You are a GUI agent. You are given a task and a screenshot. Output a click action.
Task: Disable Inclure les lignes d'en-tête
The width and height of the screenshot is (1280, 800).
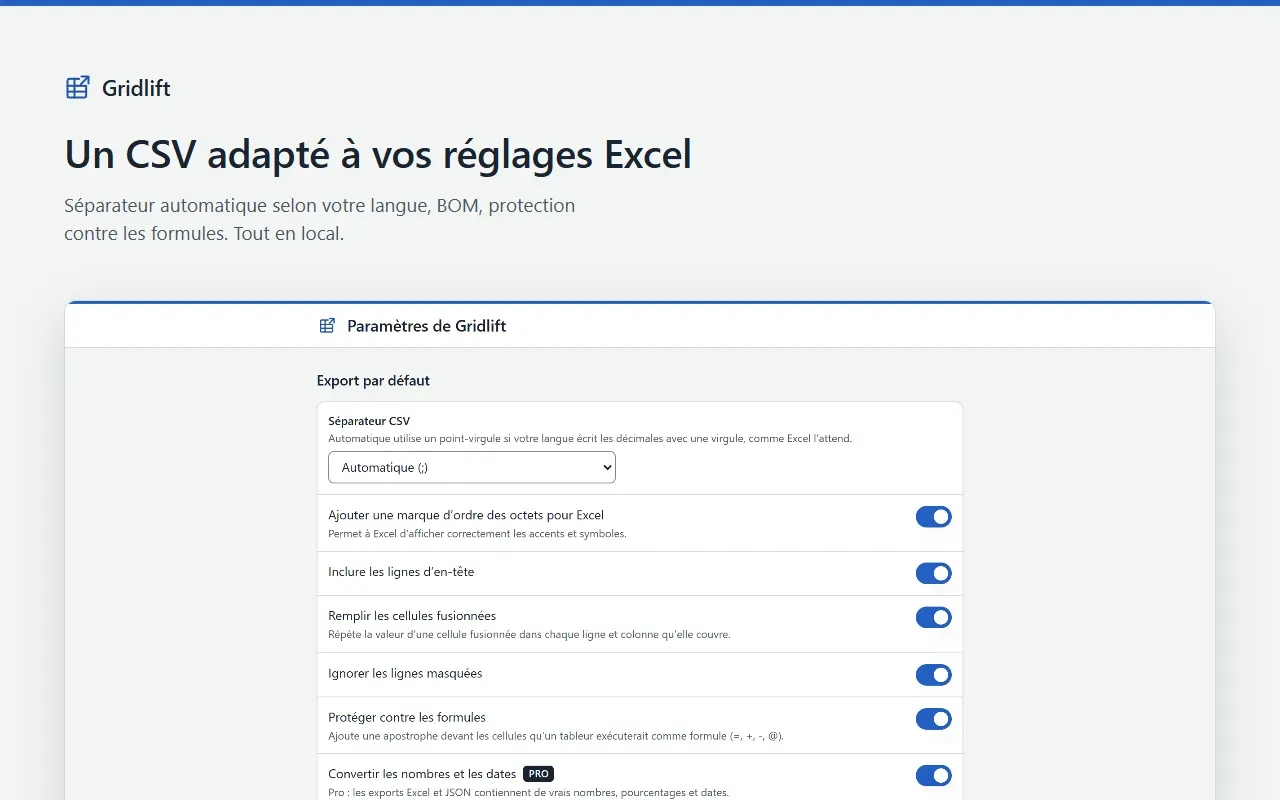click(934, 573)
